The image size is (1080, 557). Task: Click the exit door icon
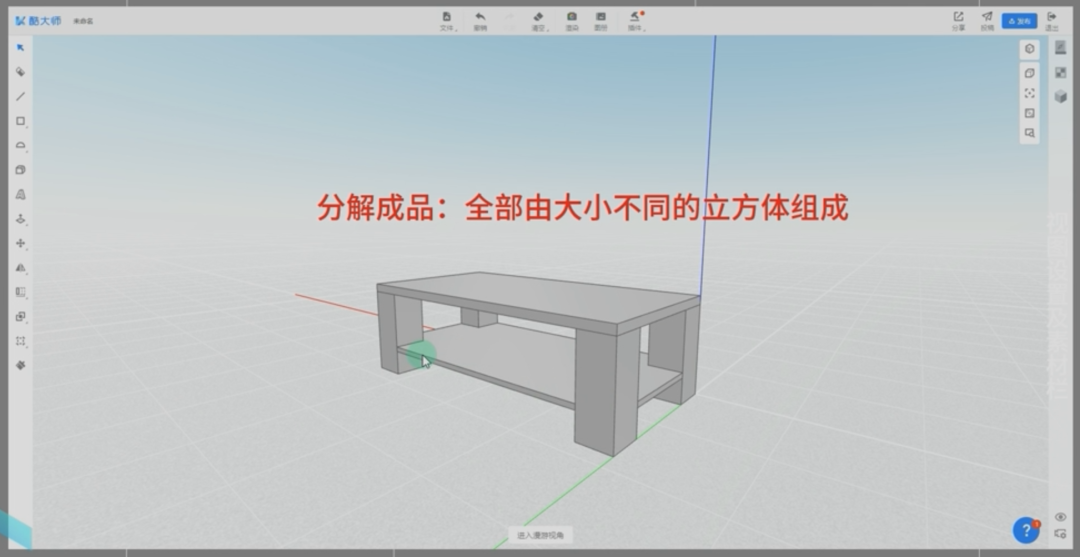pyautogui.click(x=1052, y=21)
